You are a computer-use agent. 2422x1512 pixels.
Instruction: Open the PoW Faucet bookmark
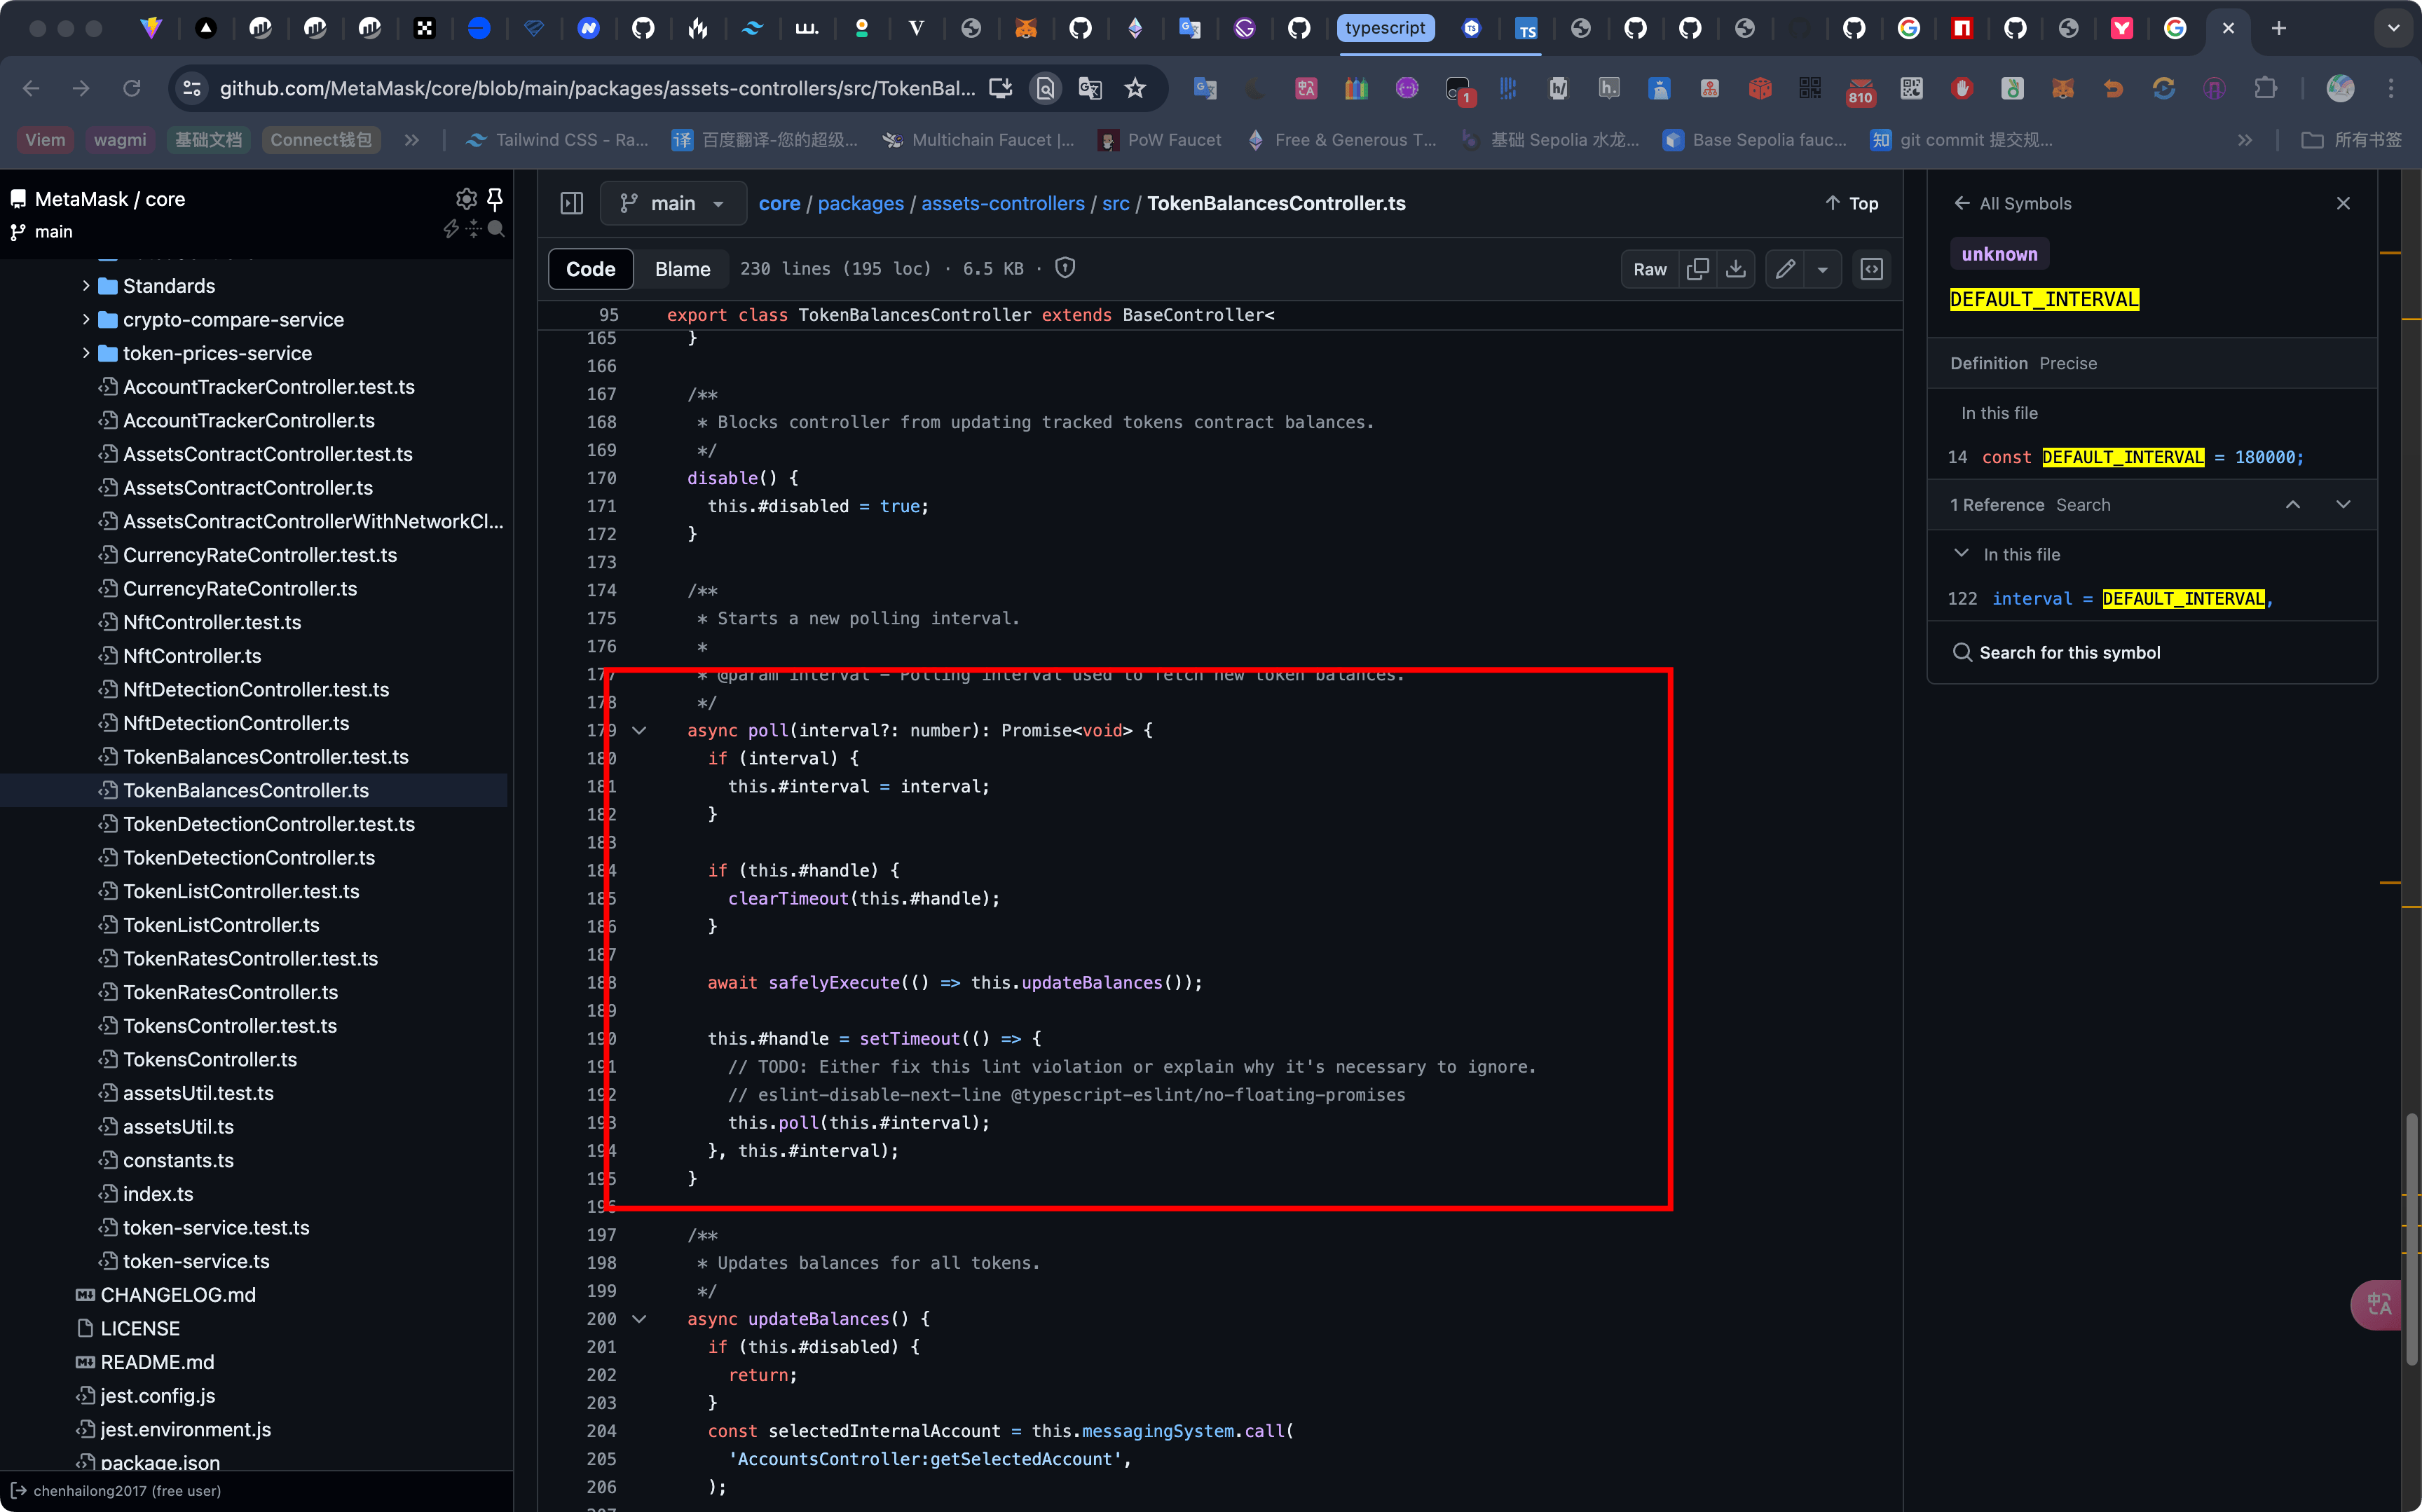pyautogui.click(x=1159, y=140)
